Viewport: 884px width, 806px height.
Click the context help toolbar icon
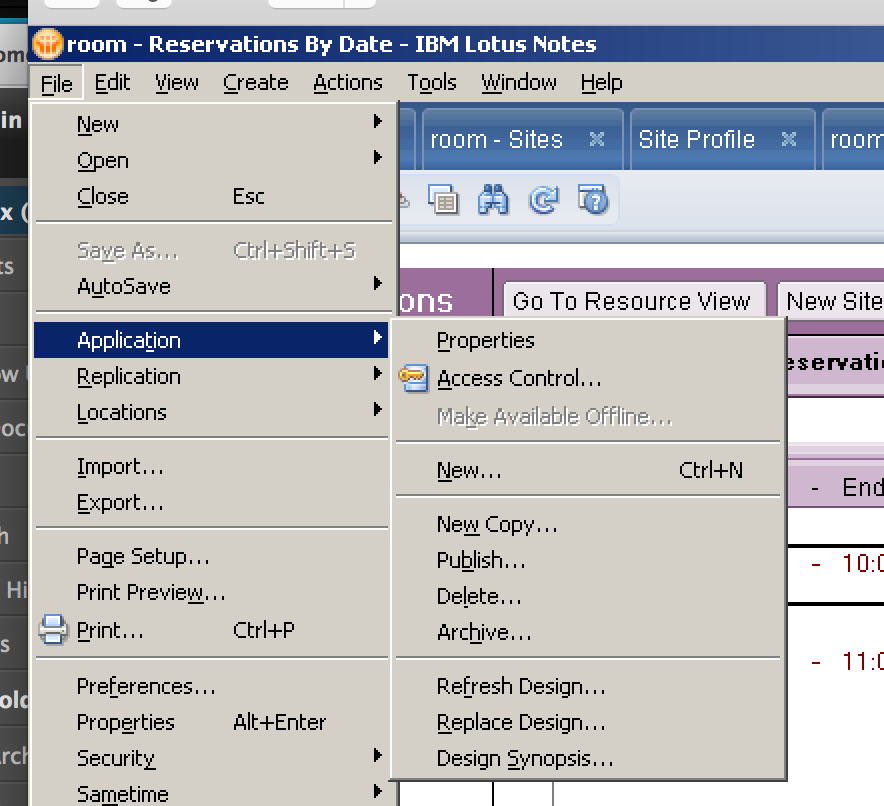click(x=593, y=200)
